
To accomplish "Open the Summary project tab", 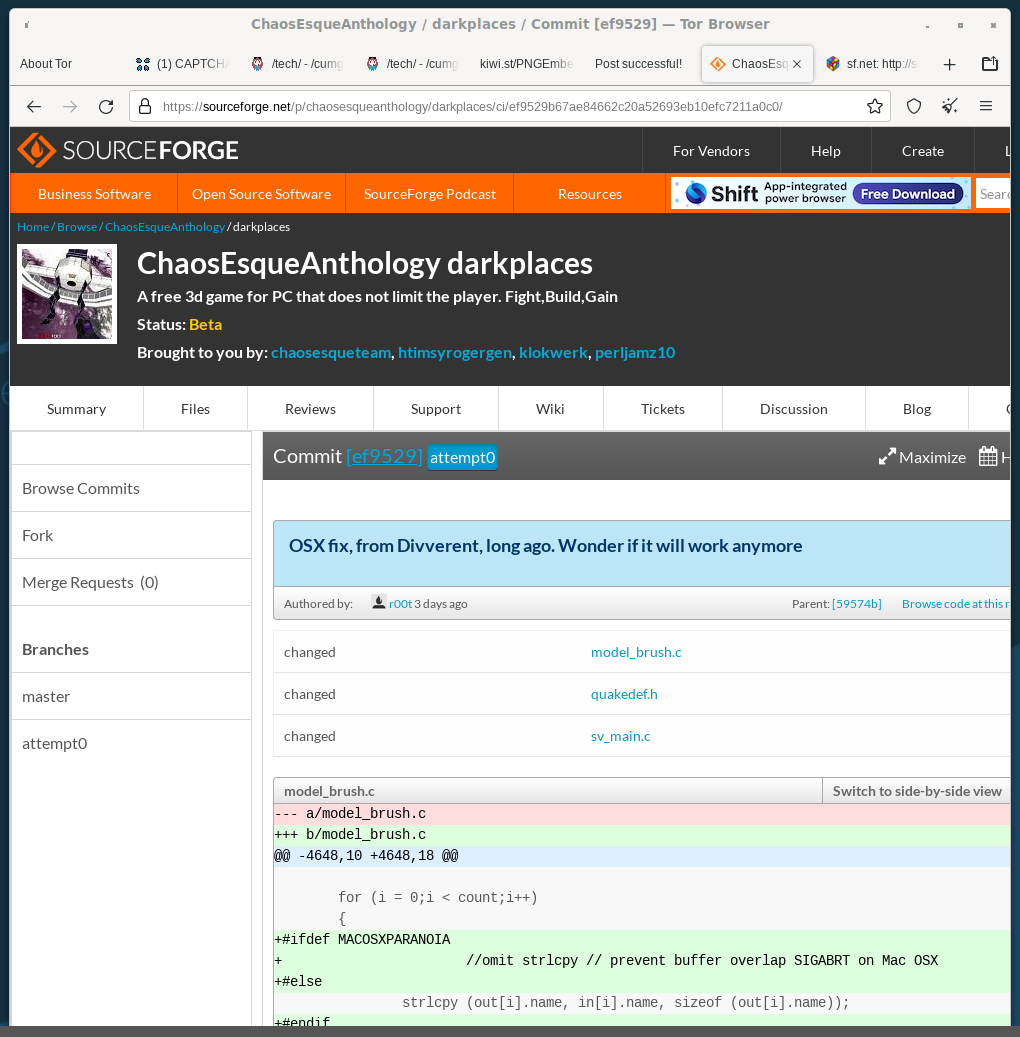I will pos(77,409).
